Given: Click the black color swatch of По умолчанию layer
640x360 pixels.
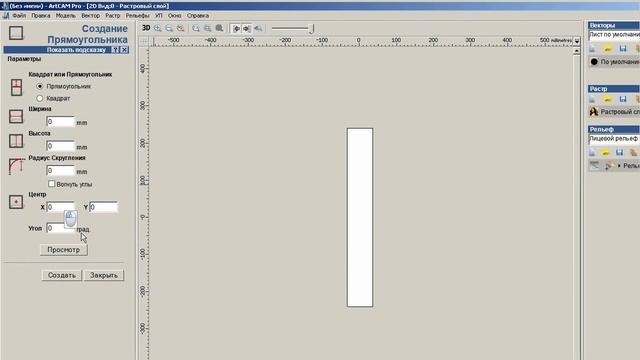Looking at the screenshot, I should (594, 62).
